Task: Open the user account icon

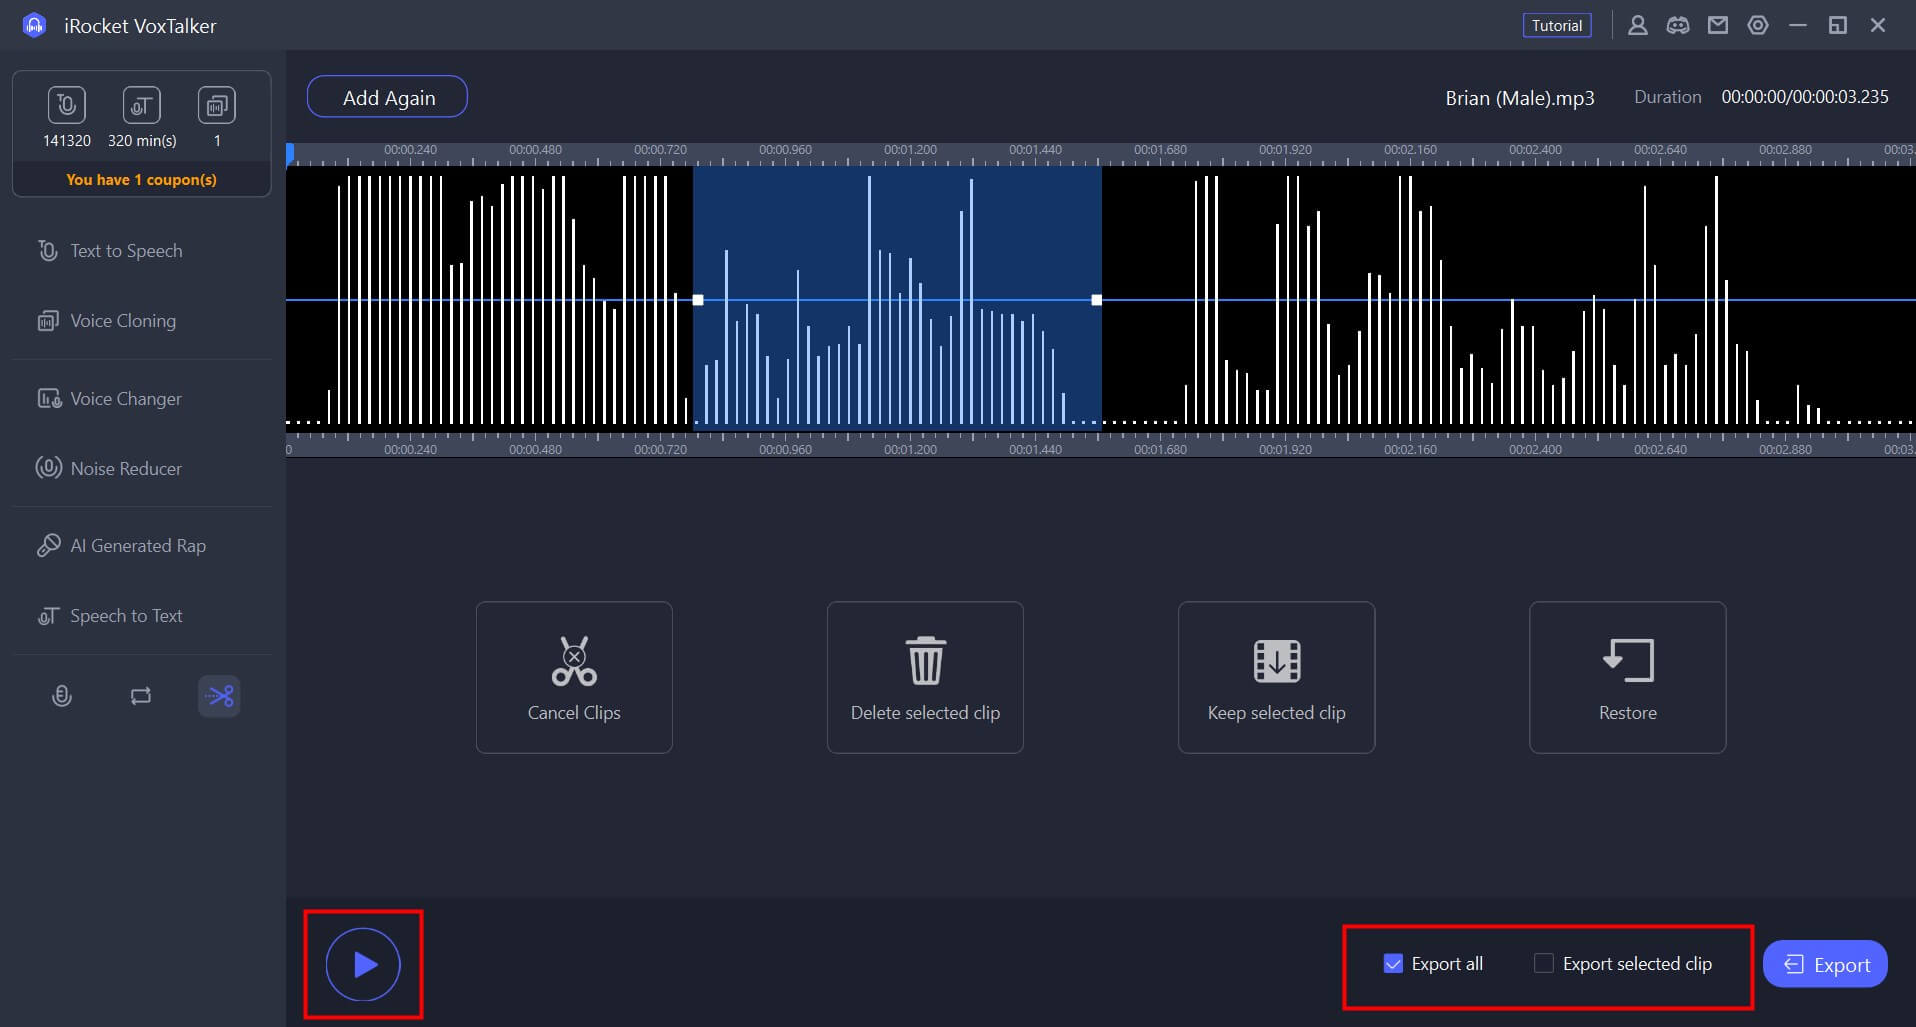Action: (1638, 25)
